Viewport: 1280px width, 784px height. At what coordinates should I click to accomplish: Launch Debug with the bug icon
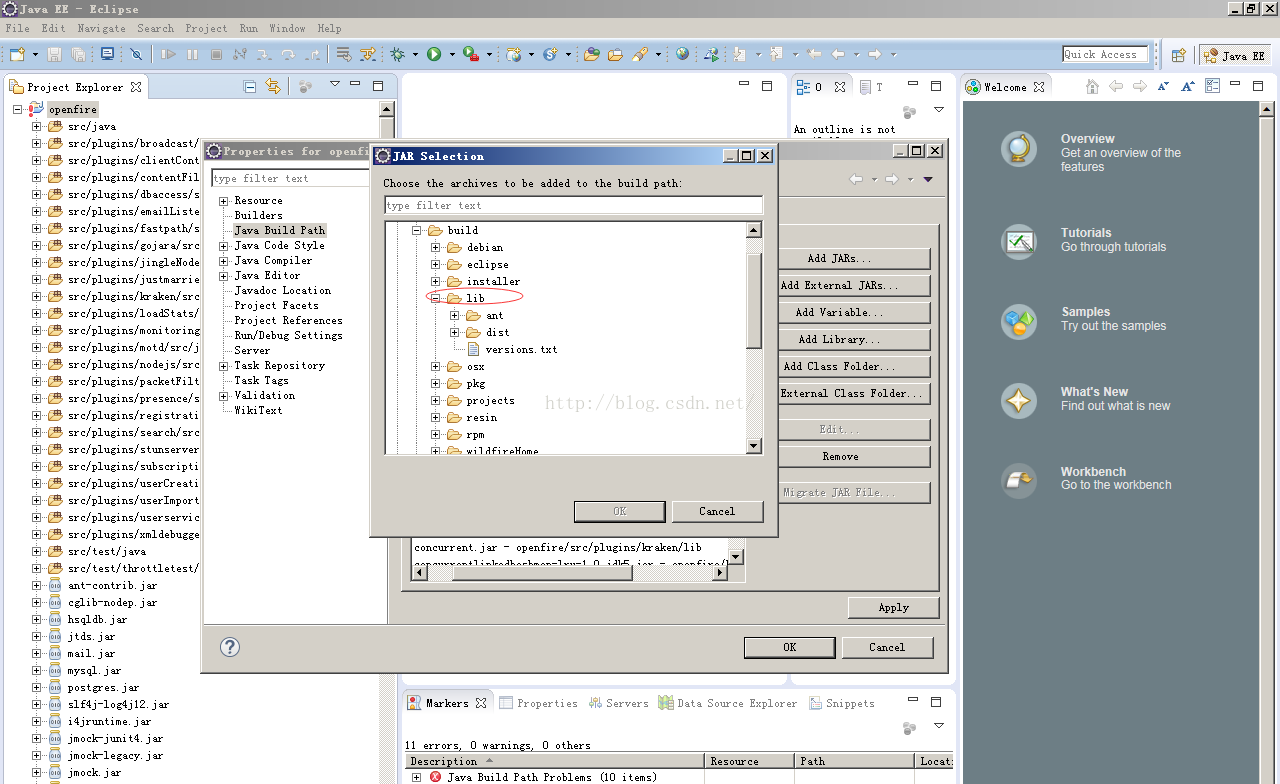[x=398, y=54]
